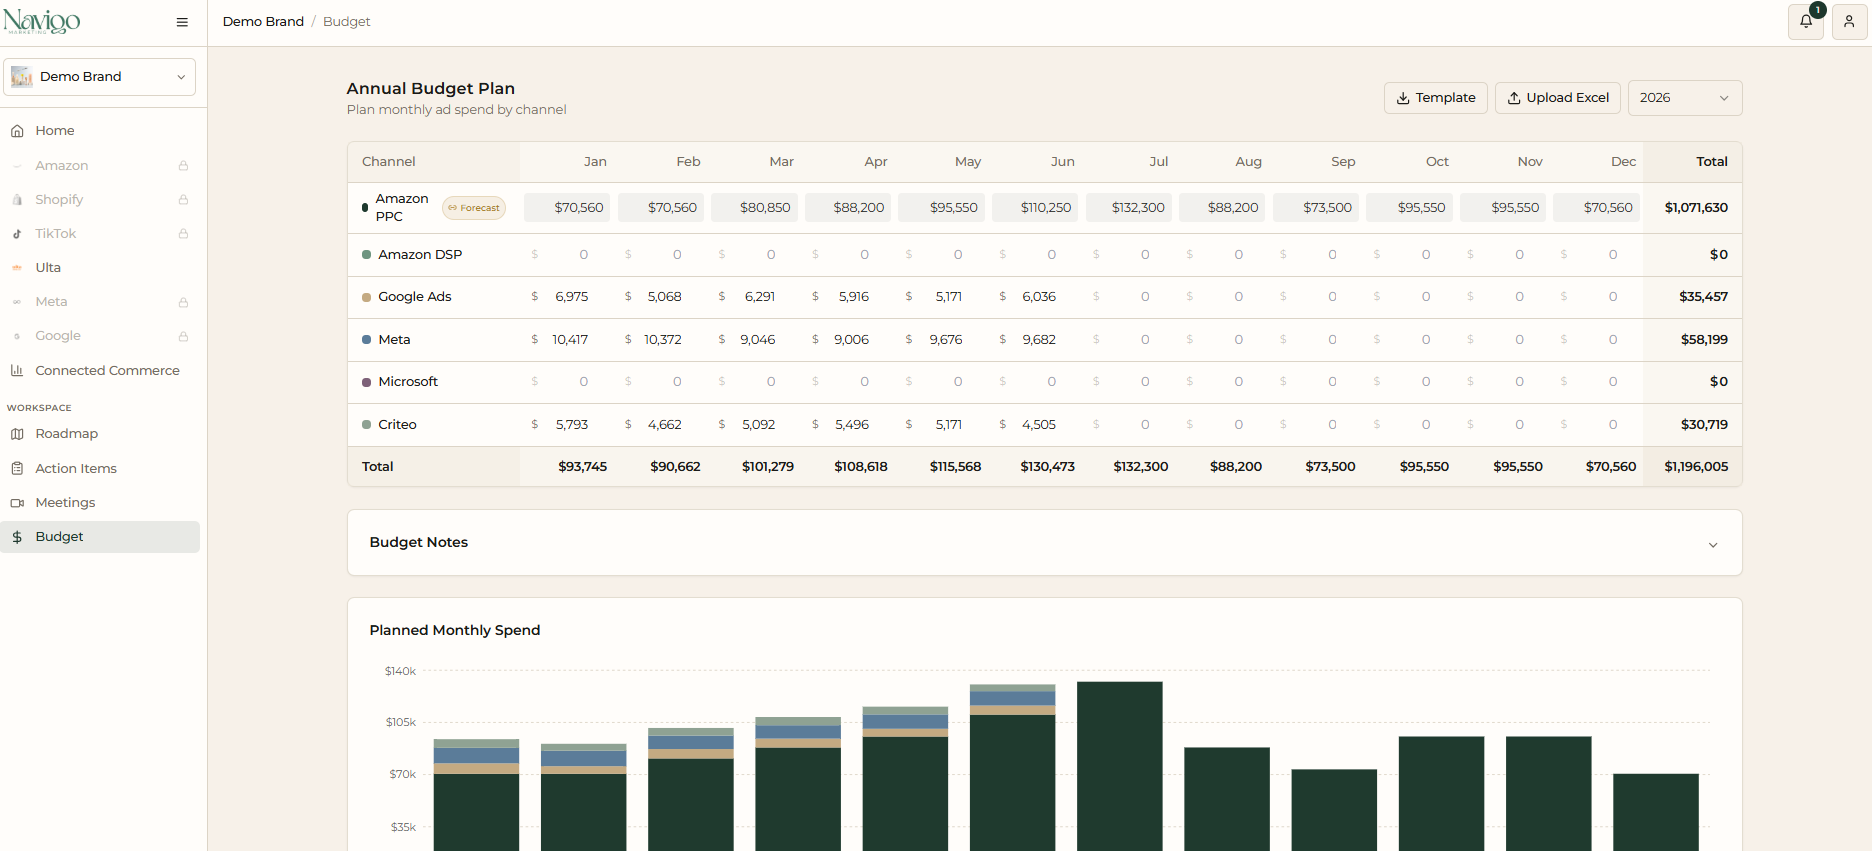Click the June total $130,473
The width and height of the screenshot is (1872, 851).
[1047, 467]
